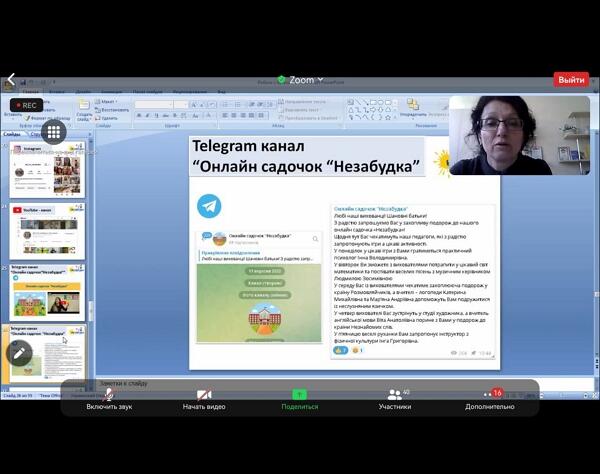
Task: Select the Рецензирование ribbon tab
Action: click(x=190, y=92)
